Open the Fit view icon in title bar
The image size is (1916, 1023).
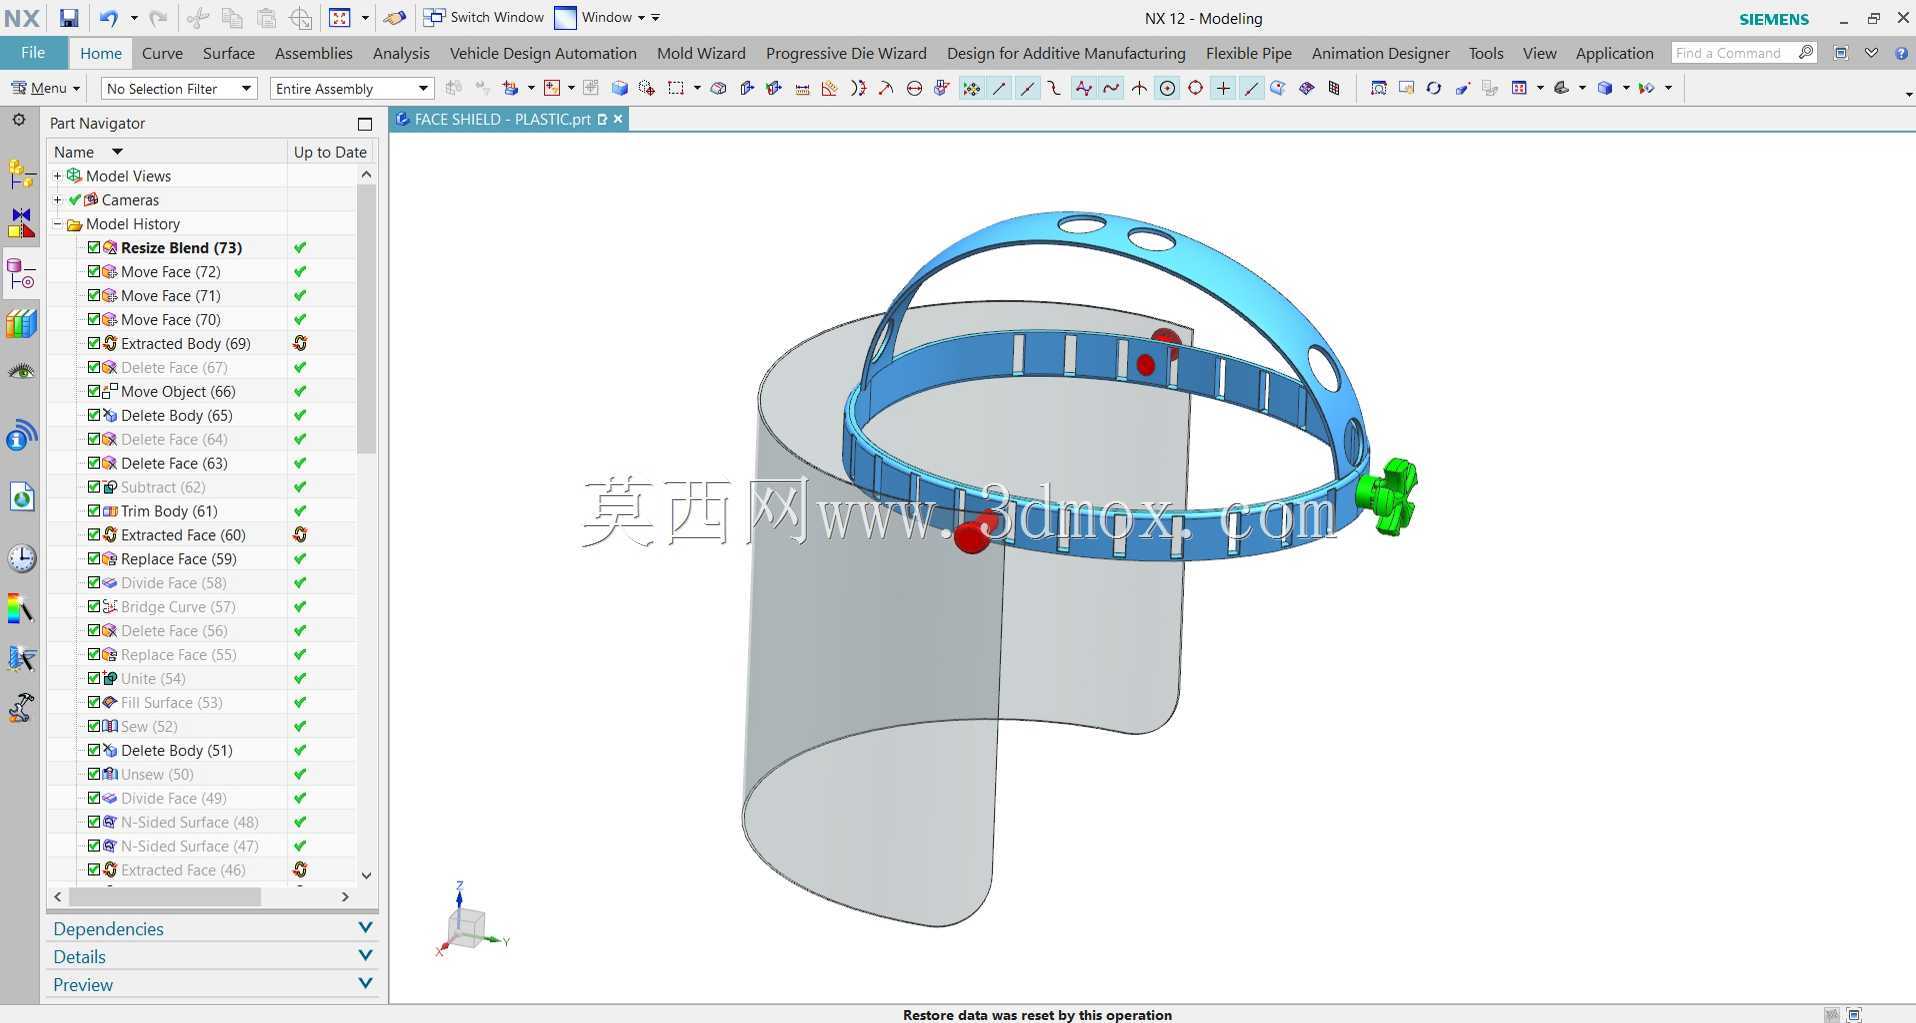tap(340, 18)
